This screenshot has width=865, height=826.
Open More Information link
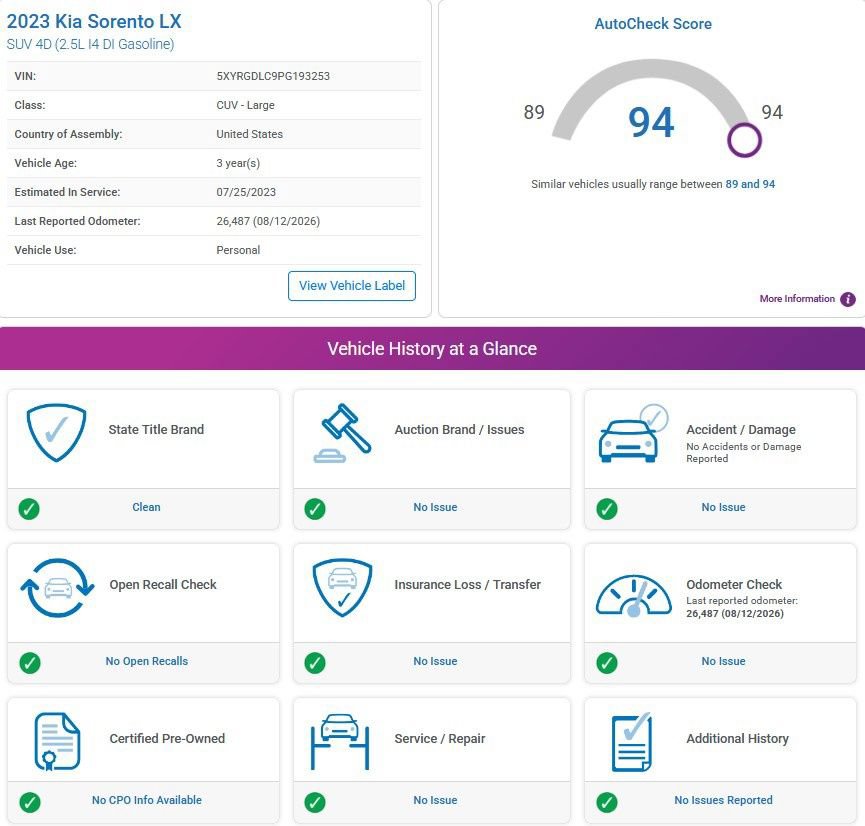[x=797, y=299]
